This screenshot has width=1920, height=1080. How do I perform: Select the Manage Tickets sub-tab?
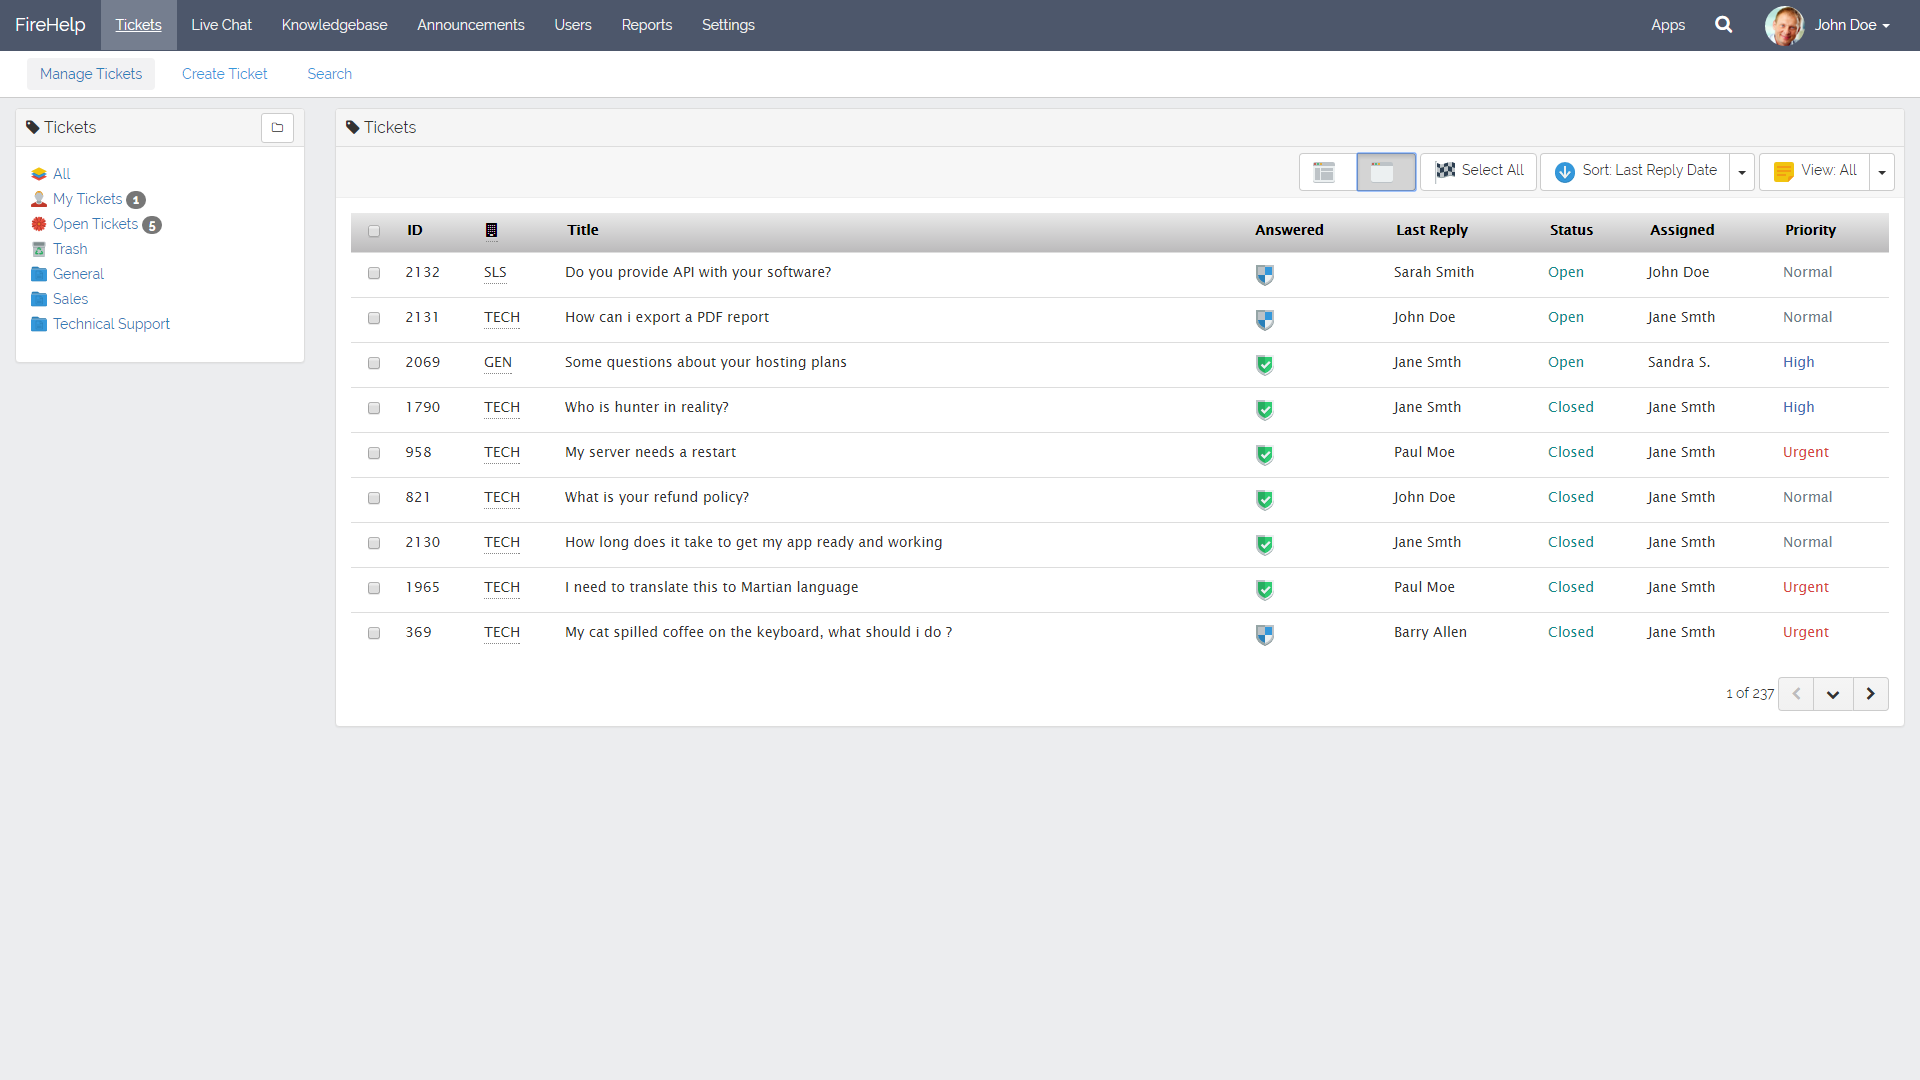point(91,74)
